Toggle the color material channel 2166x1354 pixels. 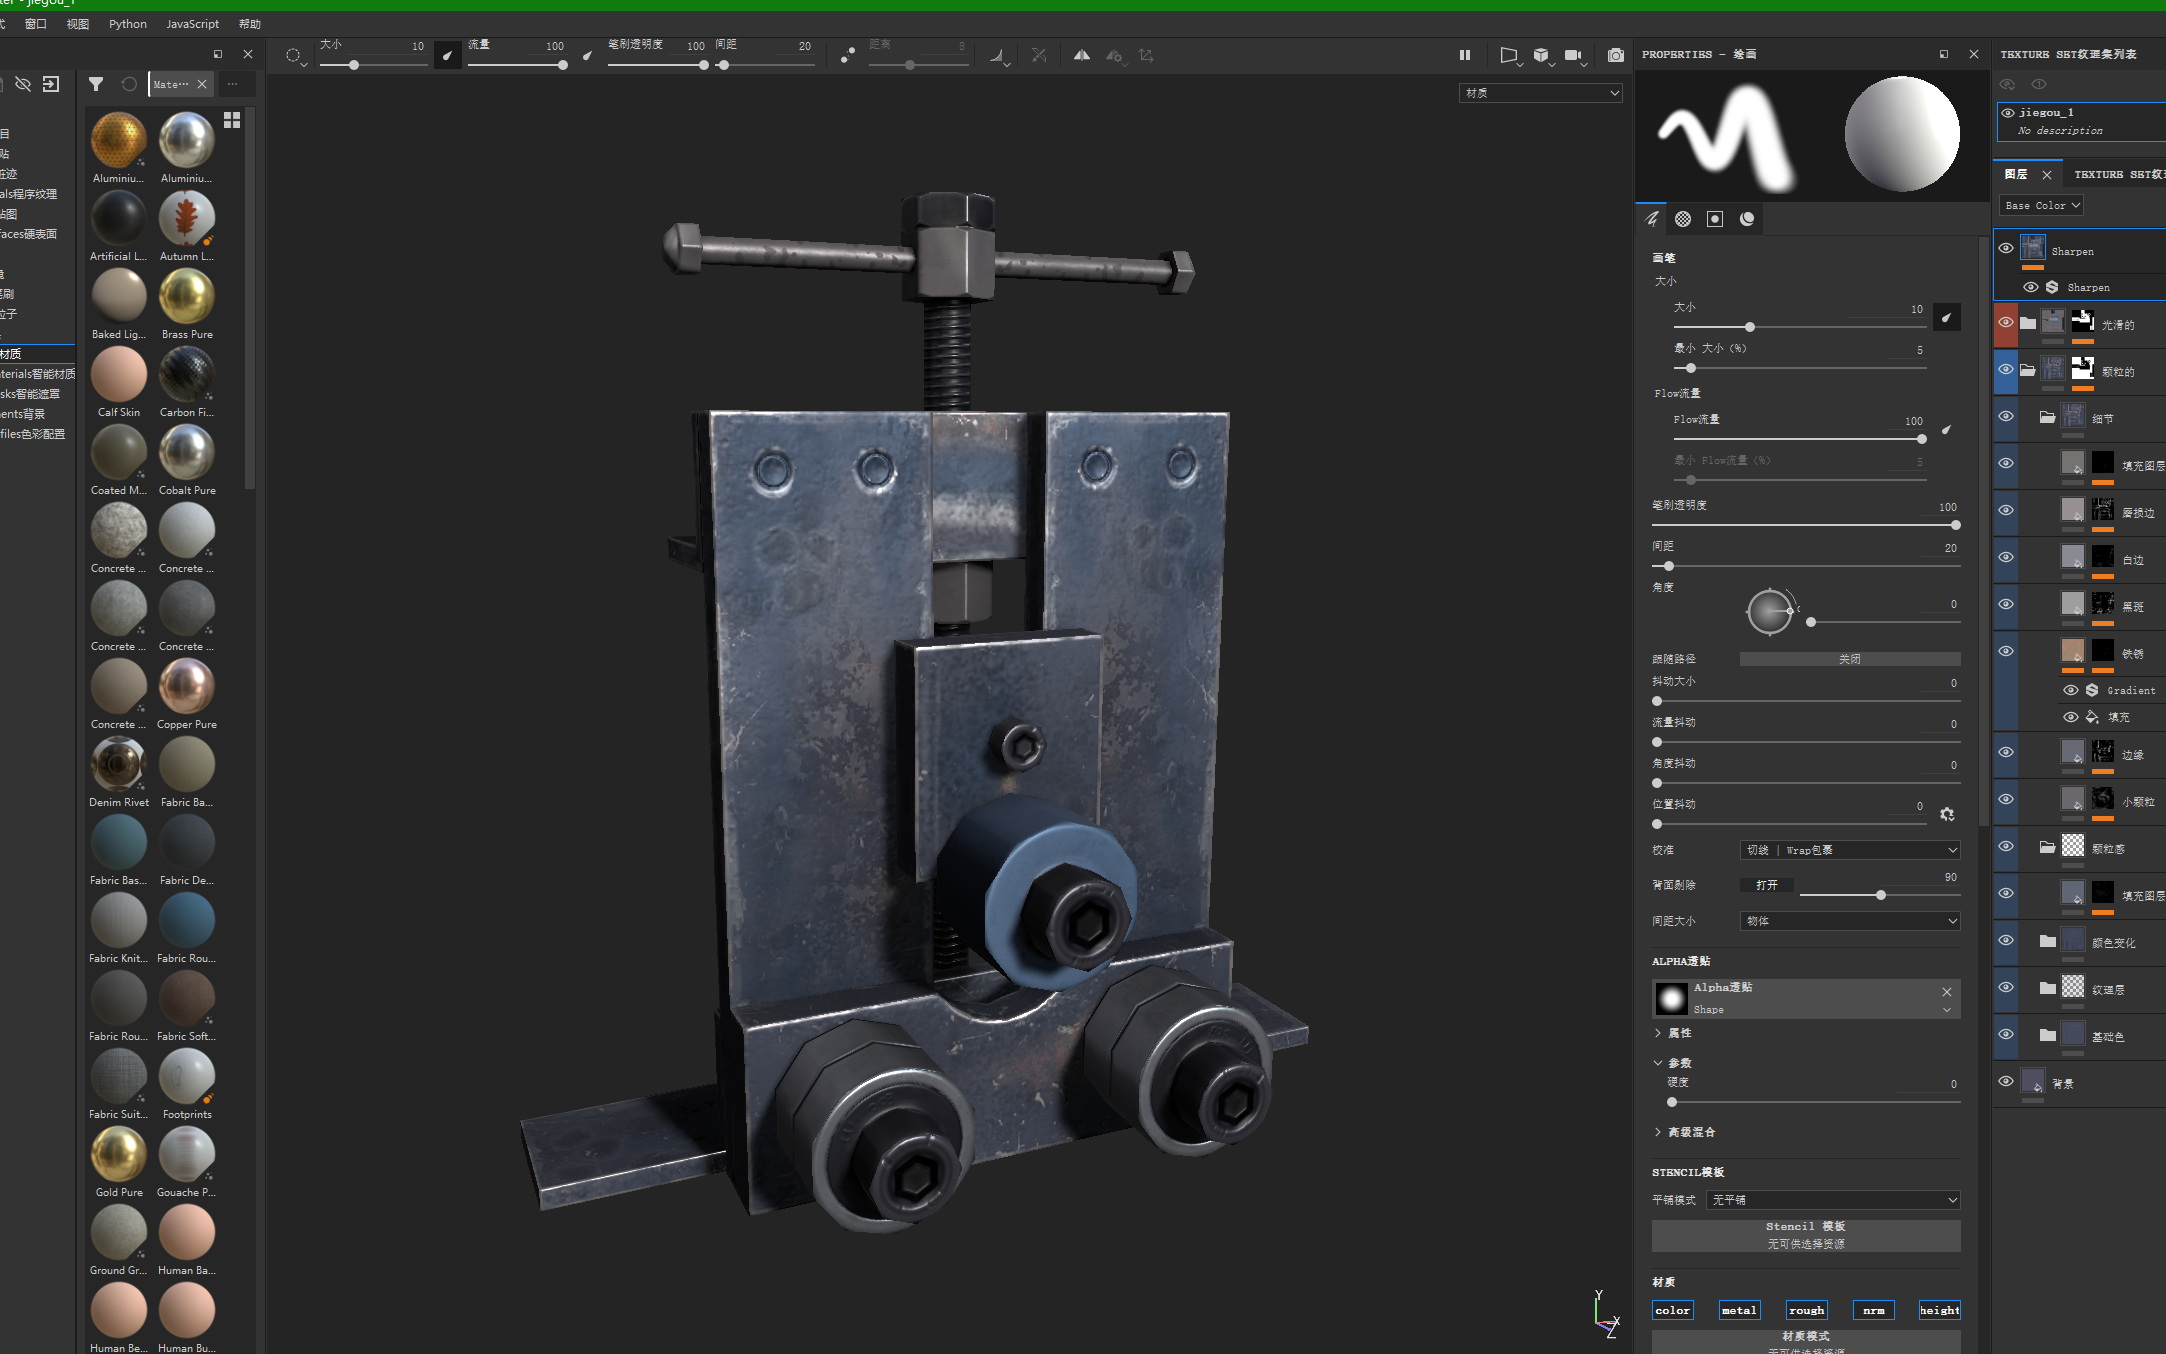(x=1672, y=1310)
